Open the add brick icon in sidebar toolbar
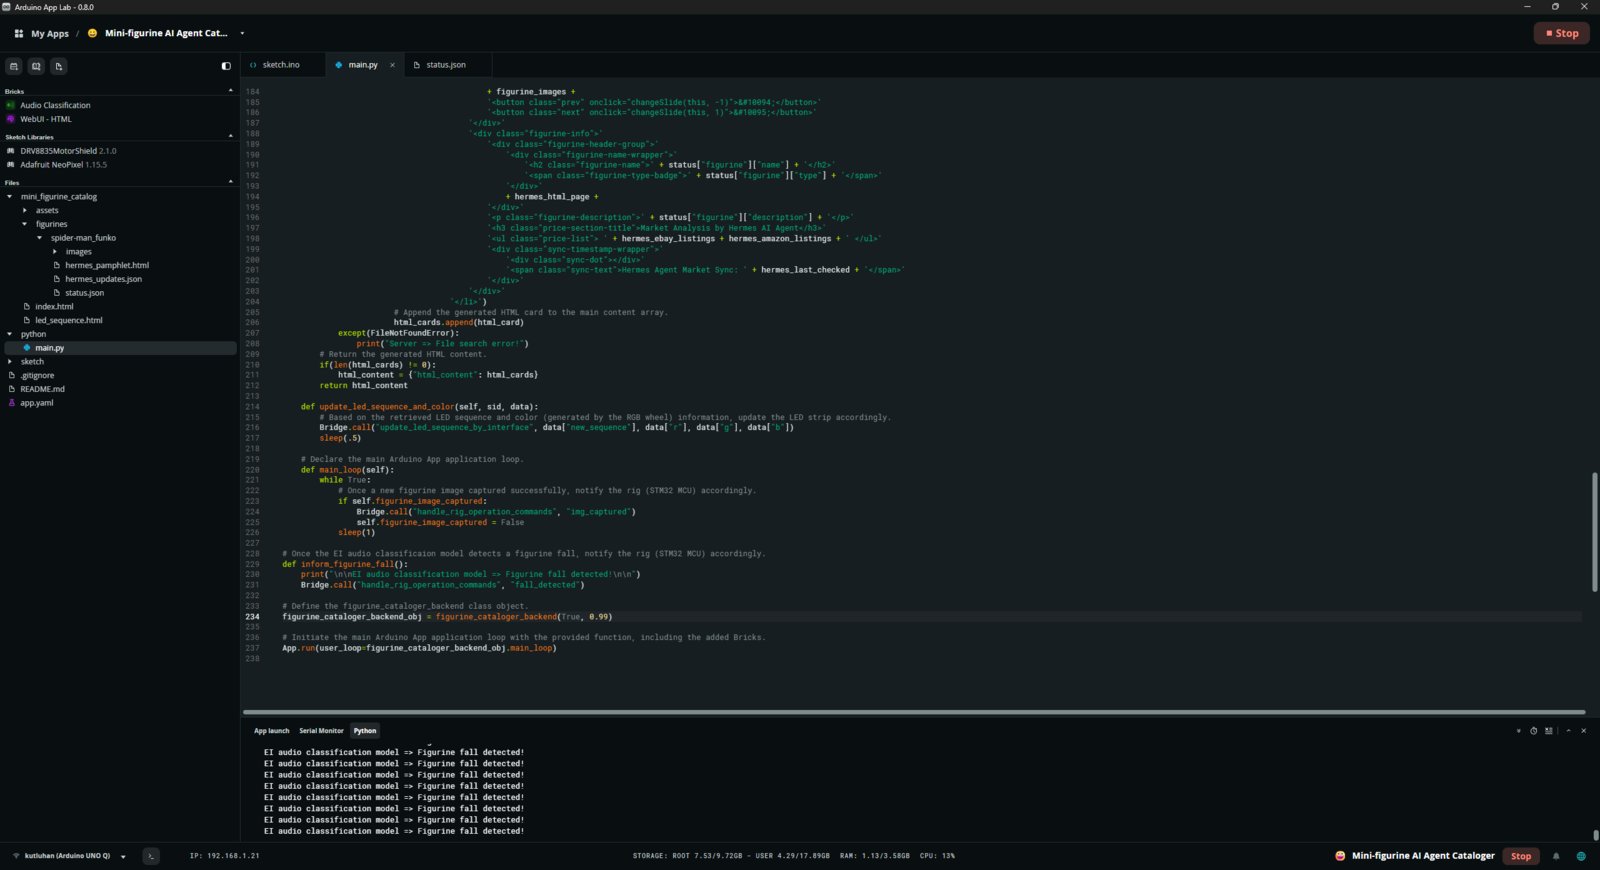The image size is (1600, 870). coord(14,66)
